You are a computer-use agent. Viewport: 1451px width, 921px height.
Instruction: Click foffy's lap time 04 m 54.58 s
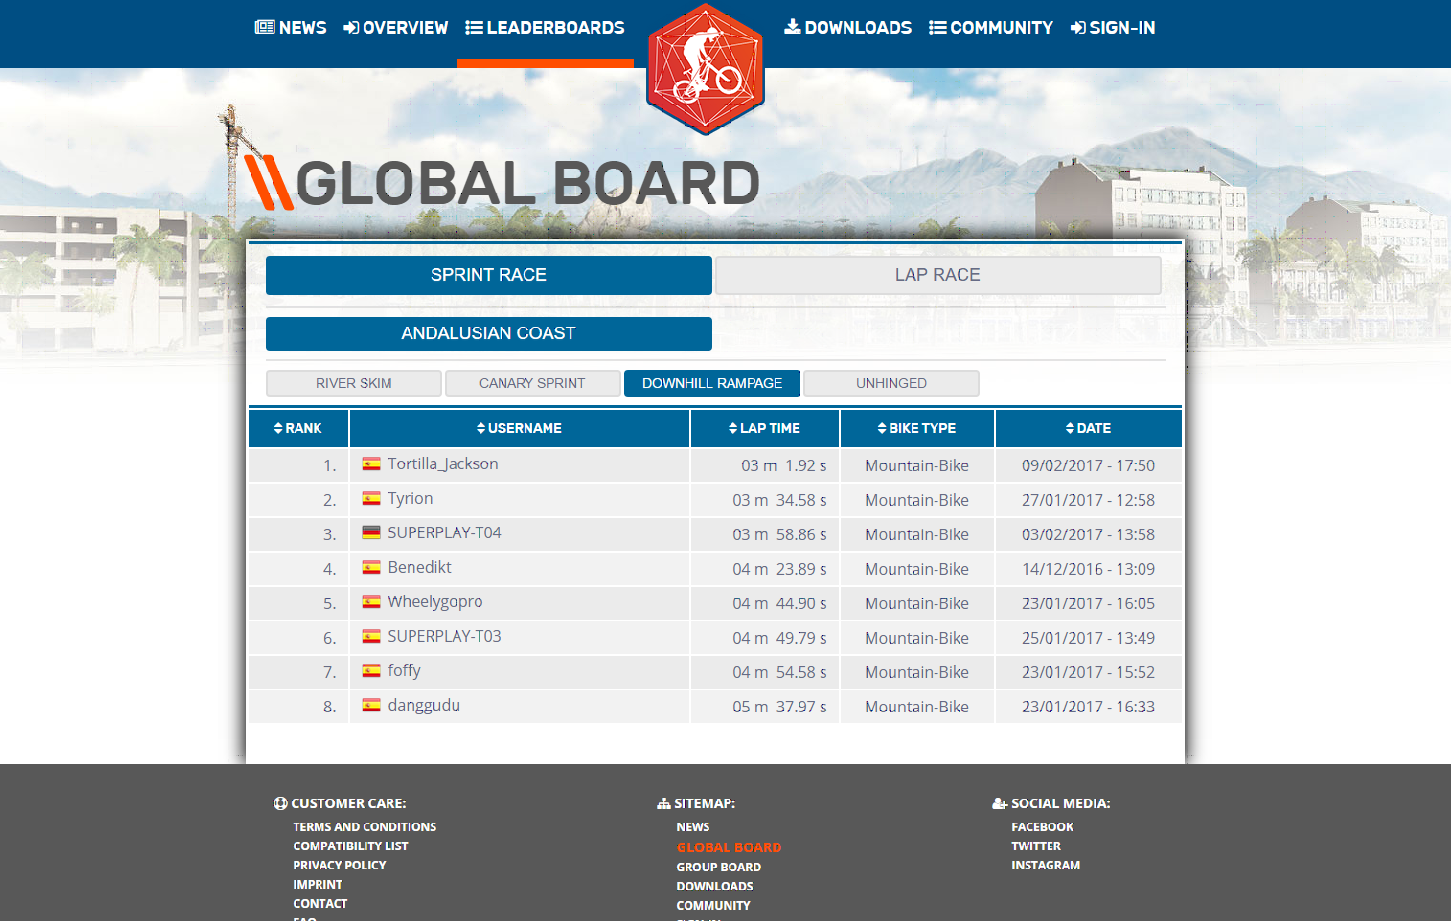point(780,672)
